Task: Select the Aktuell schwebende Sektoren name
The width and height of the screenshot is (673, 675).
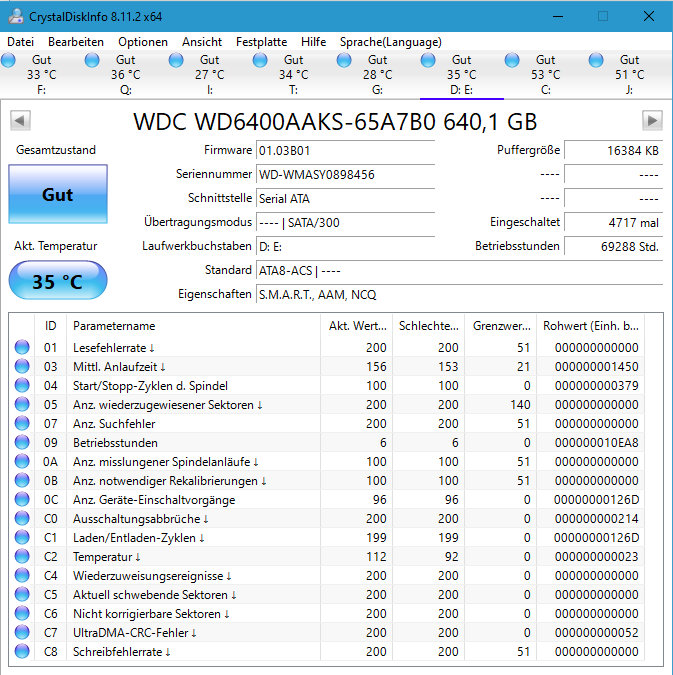Action: pyautogui.click(x=155, y=594)
